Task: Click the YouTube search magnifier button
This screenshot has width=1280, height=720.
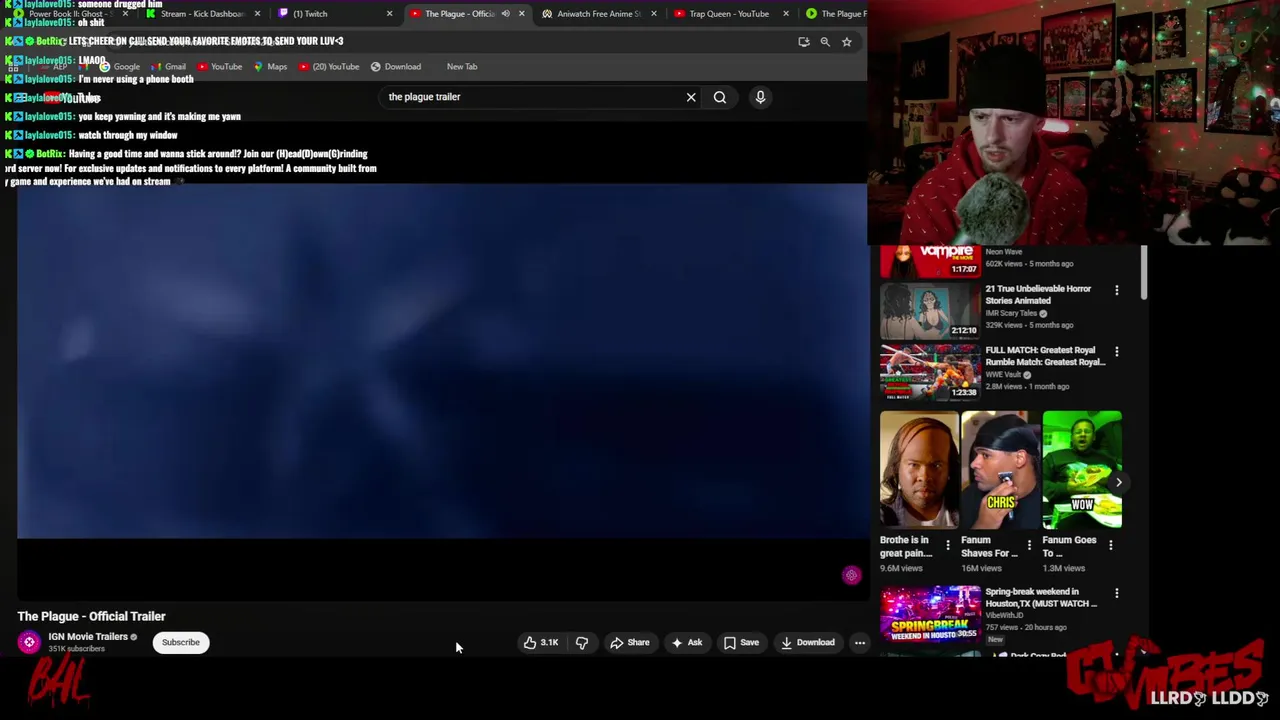Action: pyautogui.click(x=720, y=97)
